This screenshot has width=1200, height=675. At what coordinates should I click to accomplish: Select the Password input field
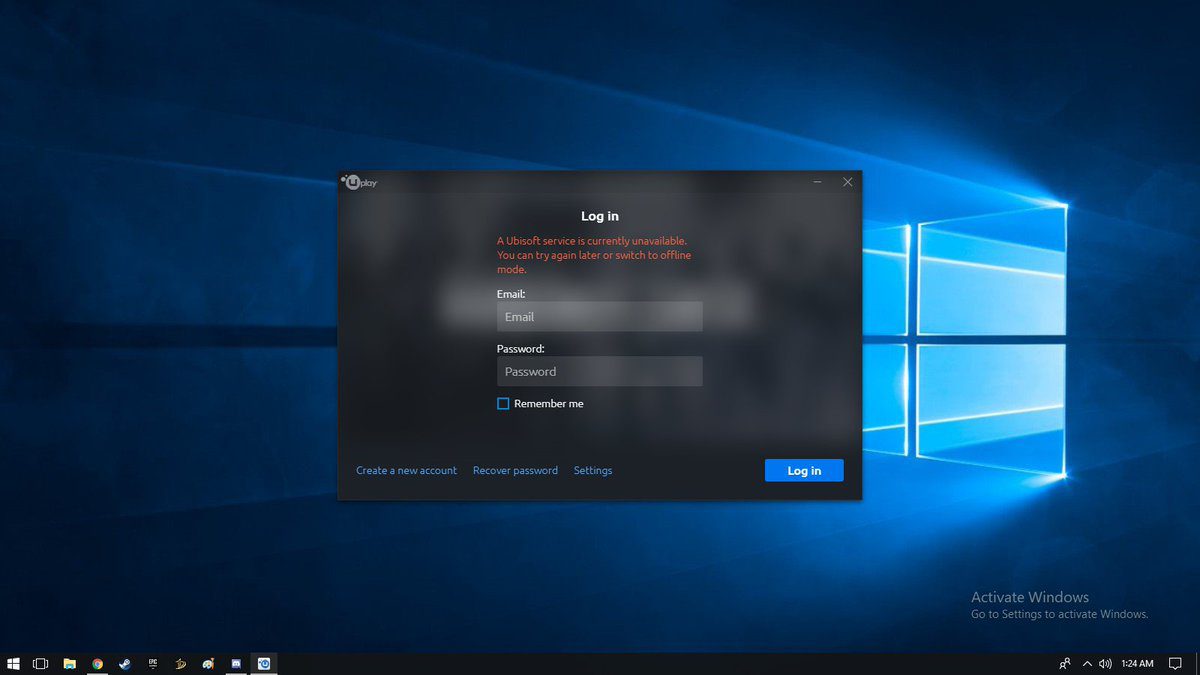(600, 371)
